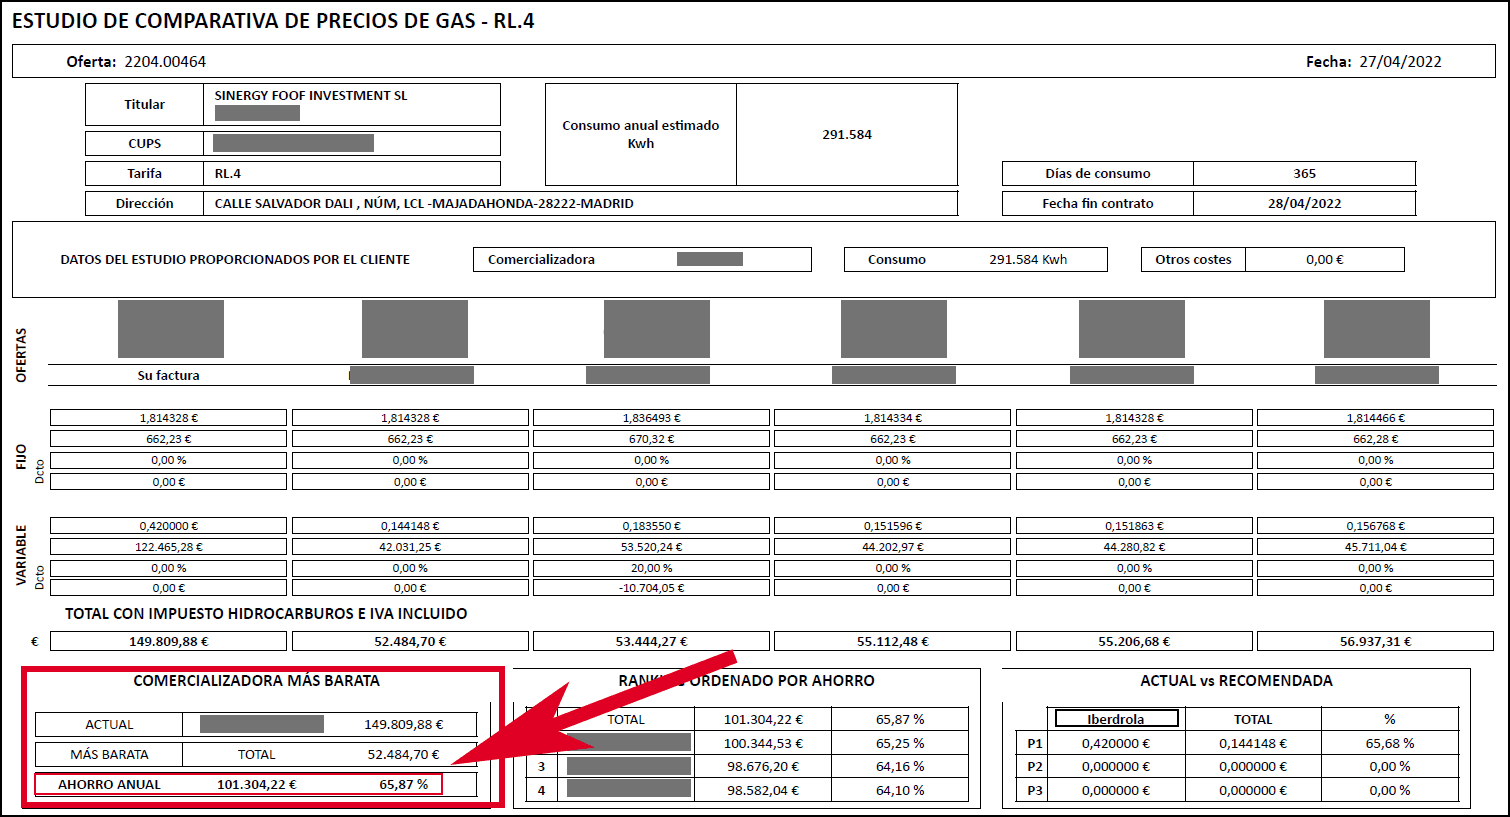The width and height of the screenshot is (1510, 817).
Task: Select the client data value '291.584 Kwh'
Action: [x=1028, y=259]
